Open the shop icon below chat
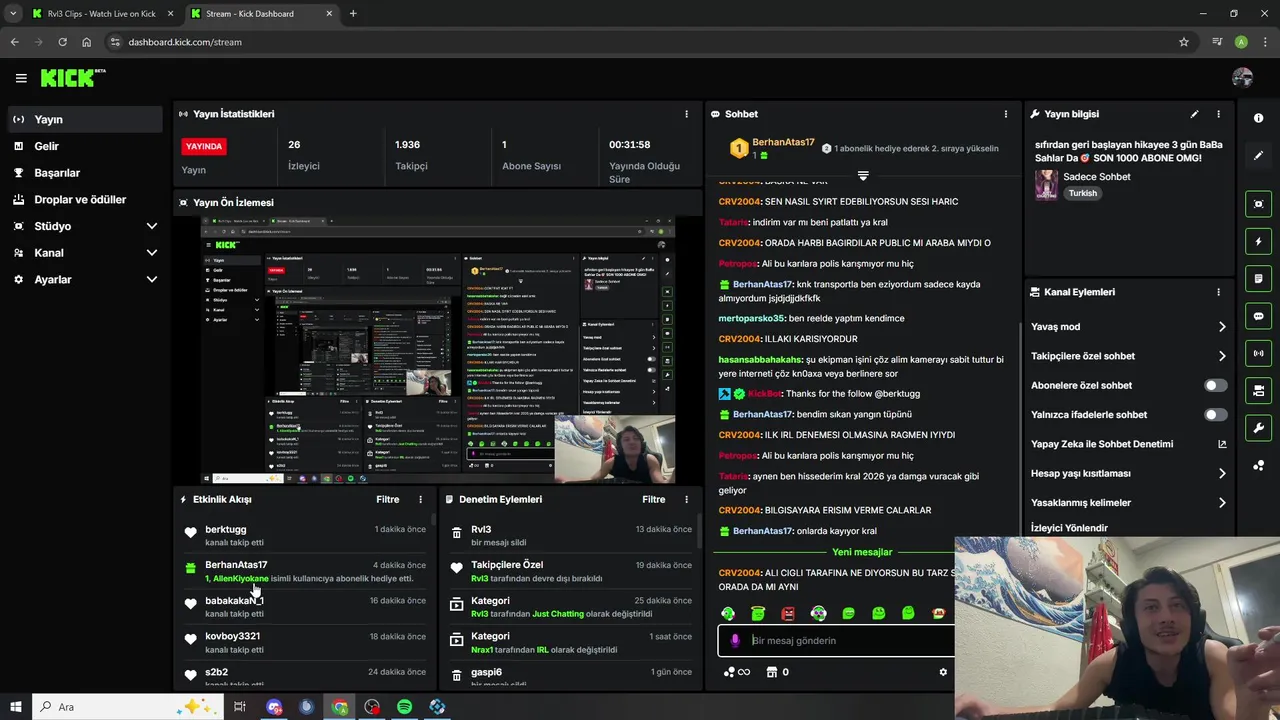Image resolution: width=1280 pixels, height=720 pixels. click(771, 672)
